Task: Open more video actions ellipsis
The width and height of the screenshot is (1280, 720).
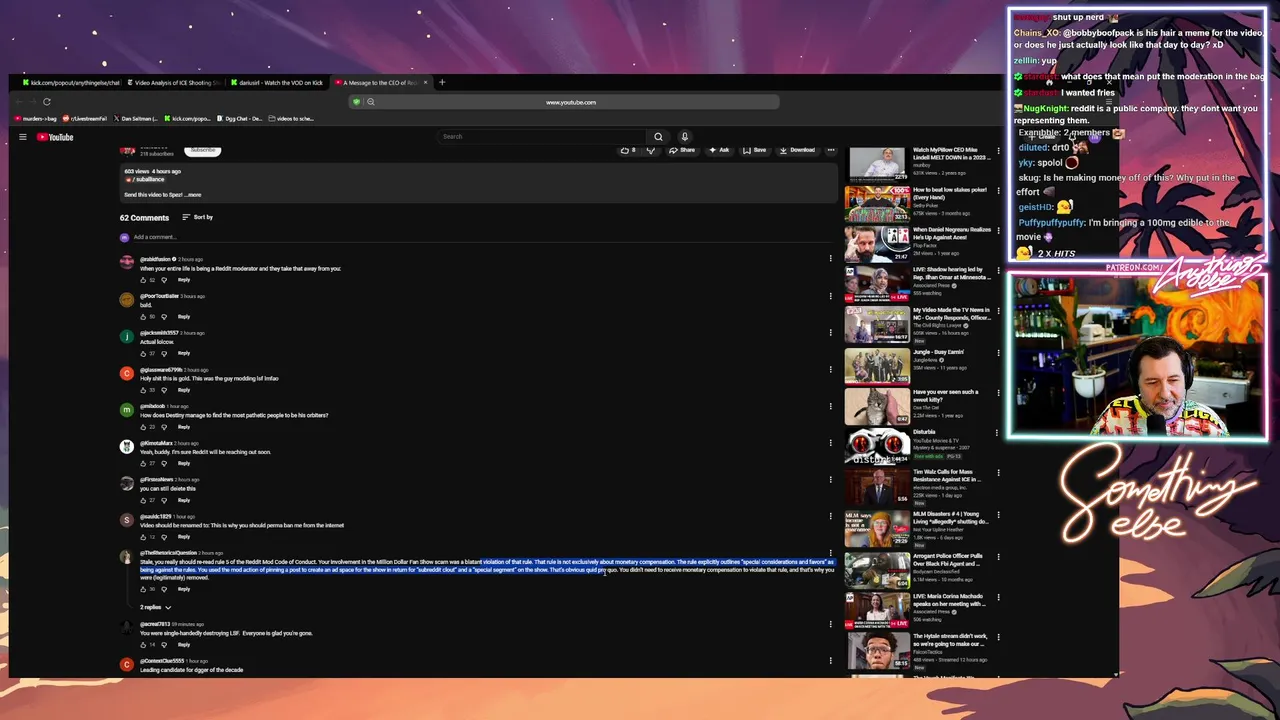Action: (830, 150)
